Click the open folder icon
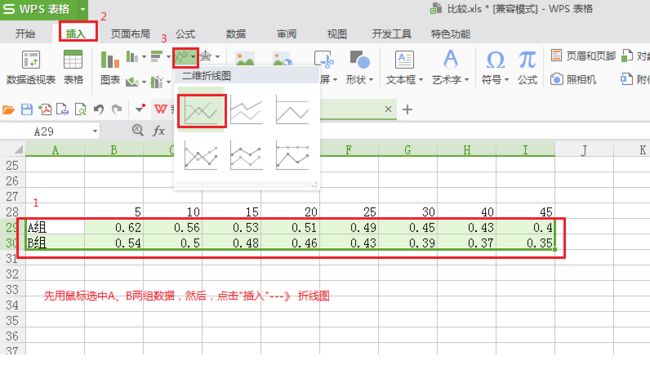650x392 pixels. coord(8,110)
